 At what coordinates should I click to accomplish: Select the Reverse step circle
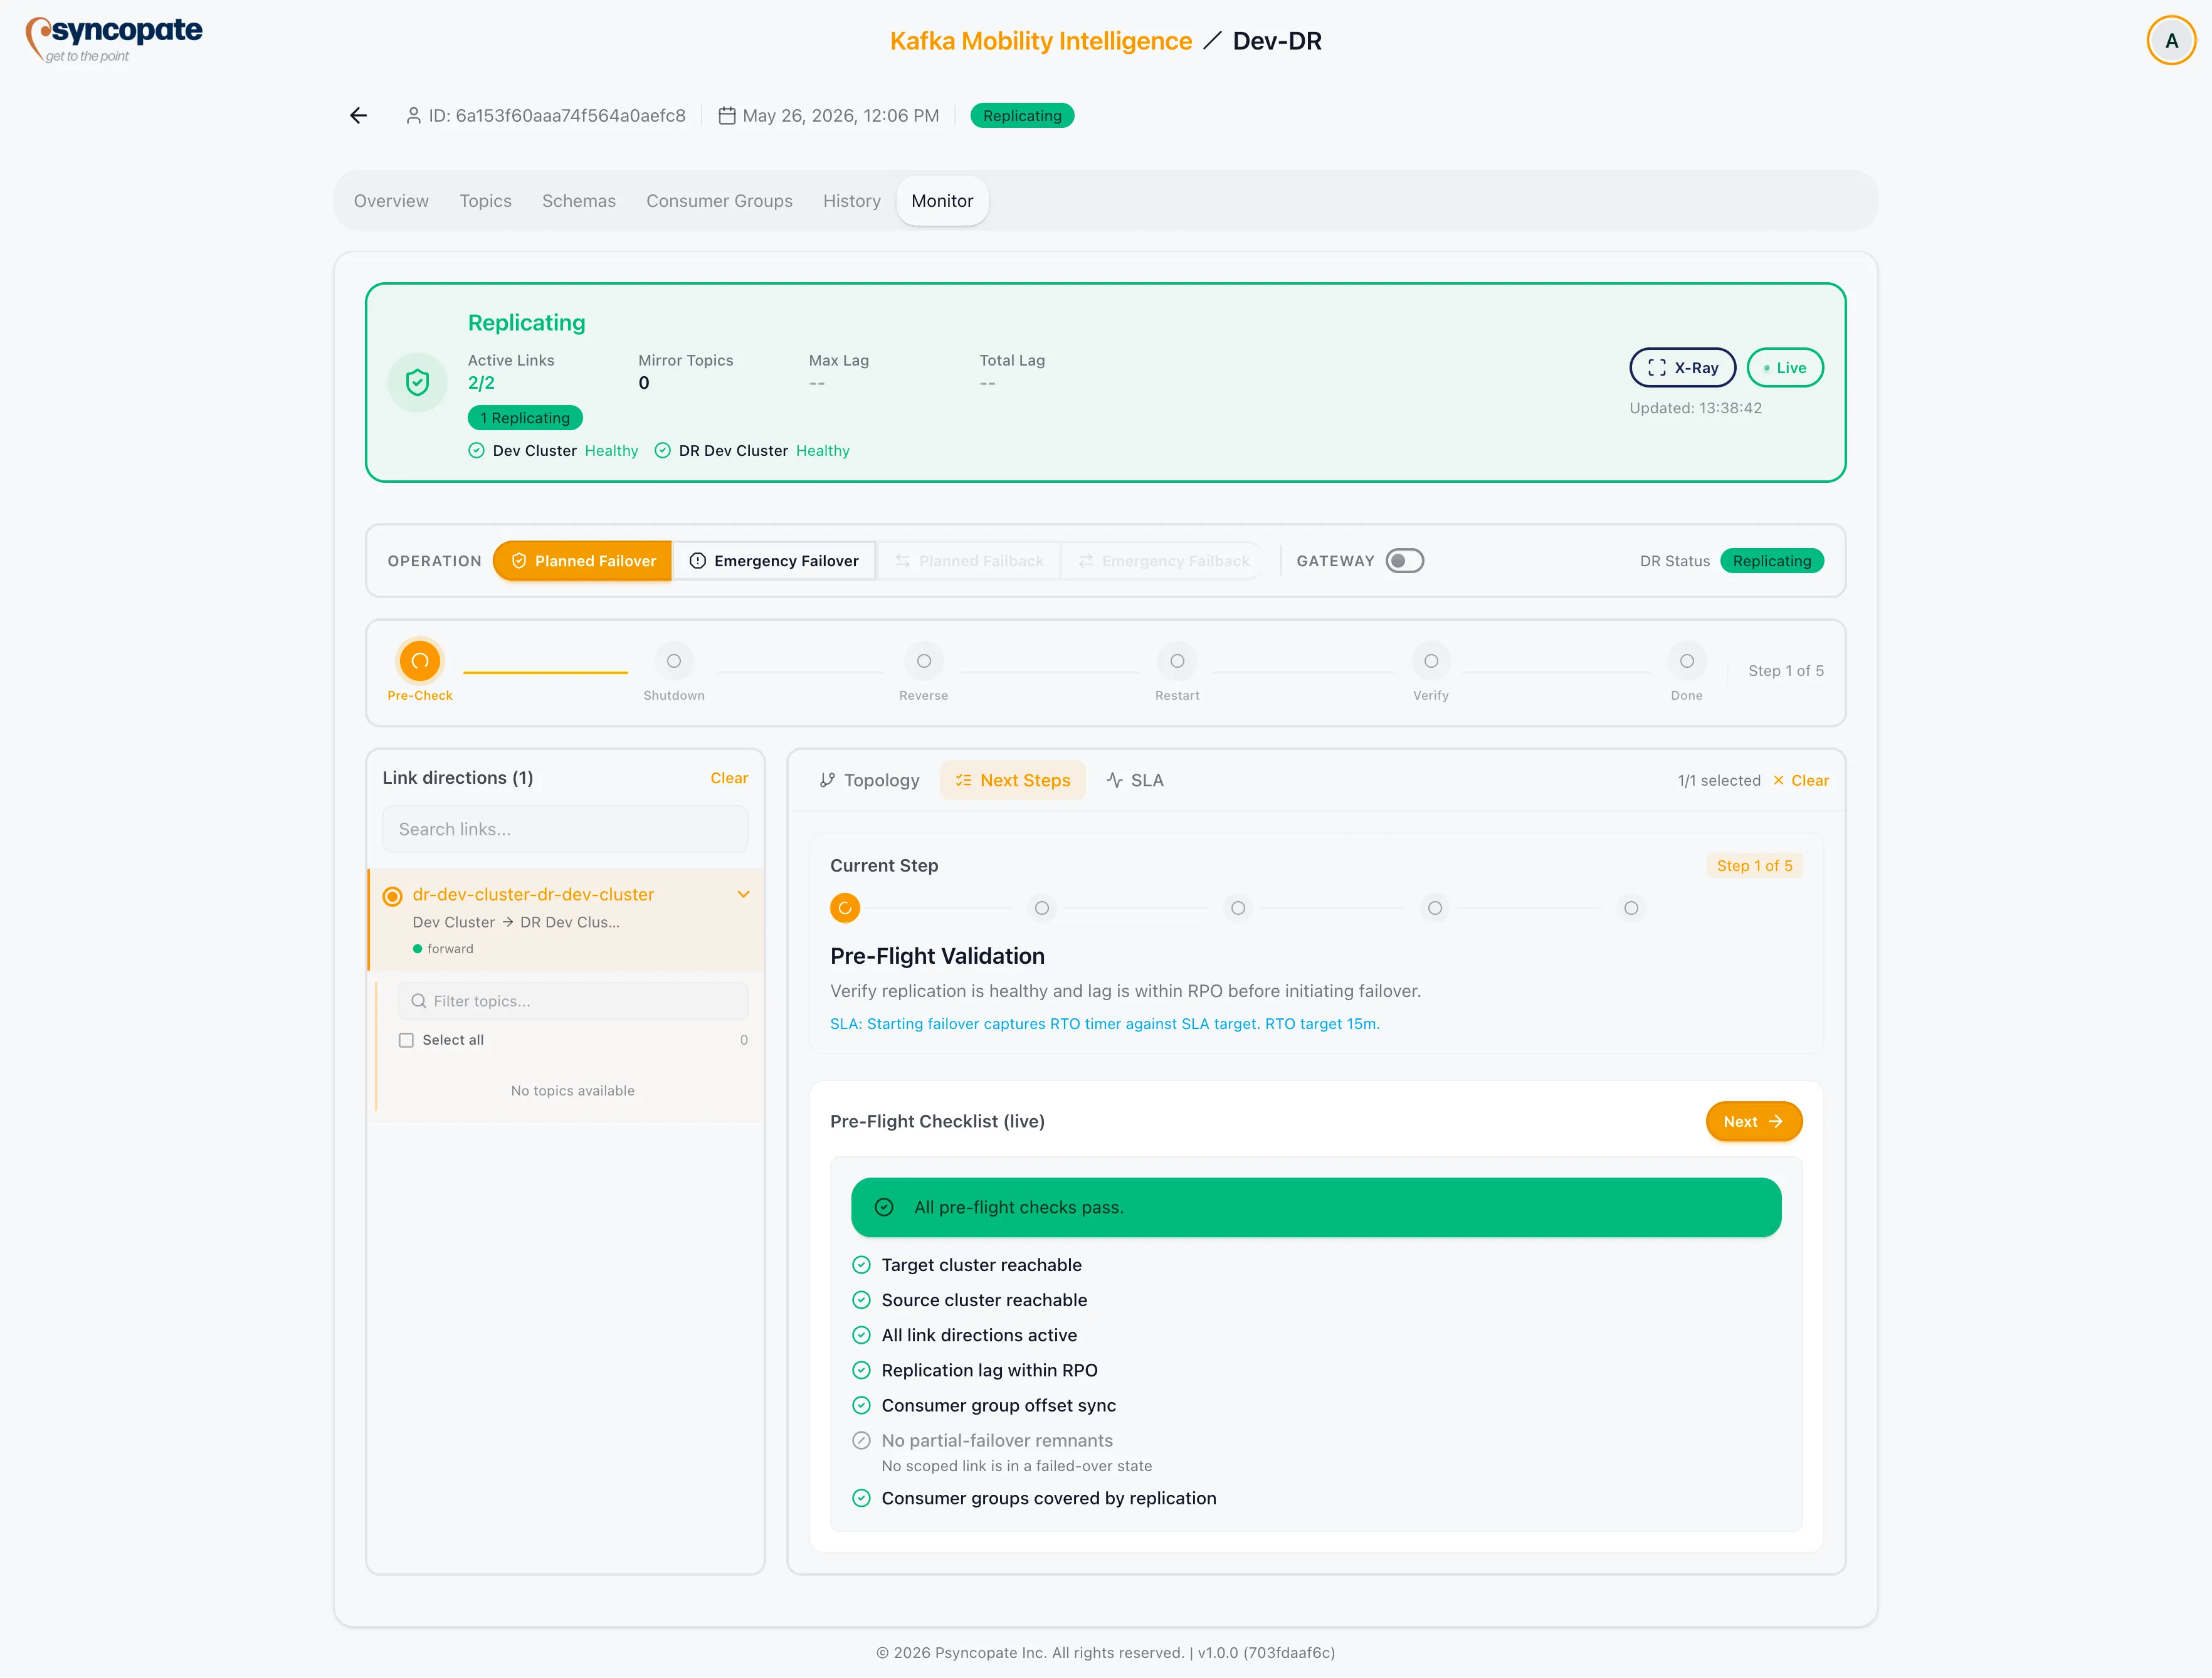point(924,661)
